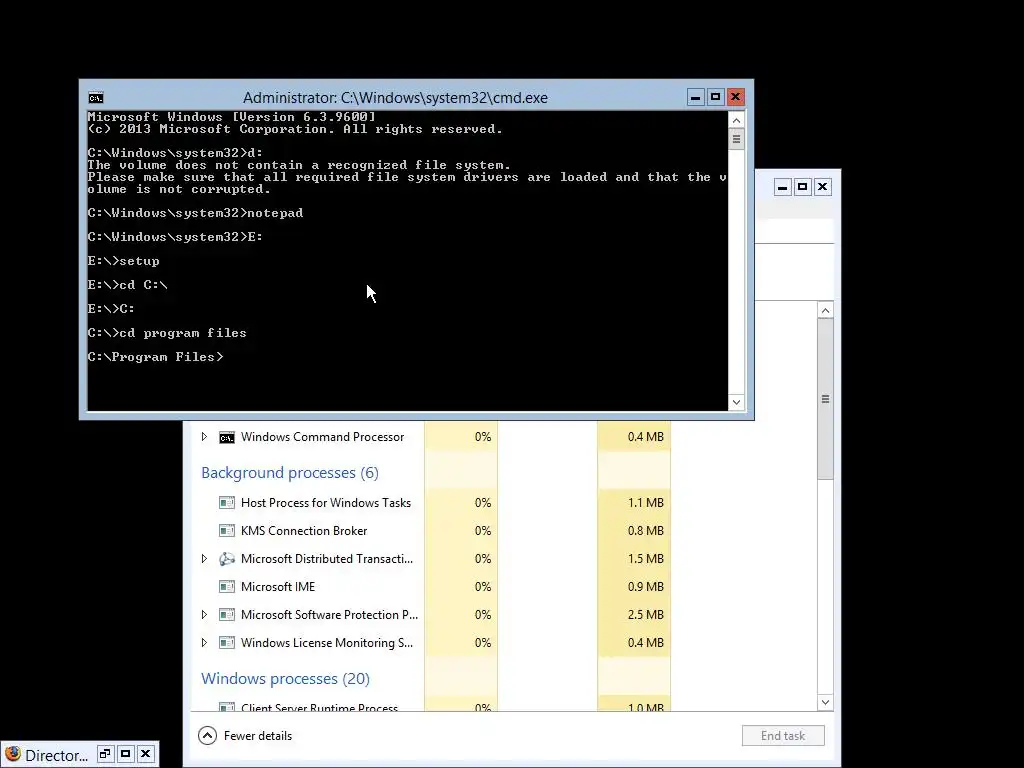Select Microsoft Distributed Transacti... row text

point(327,559)
